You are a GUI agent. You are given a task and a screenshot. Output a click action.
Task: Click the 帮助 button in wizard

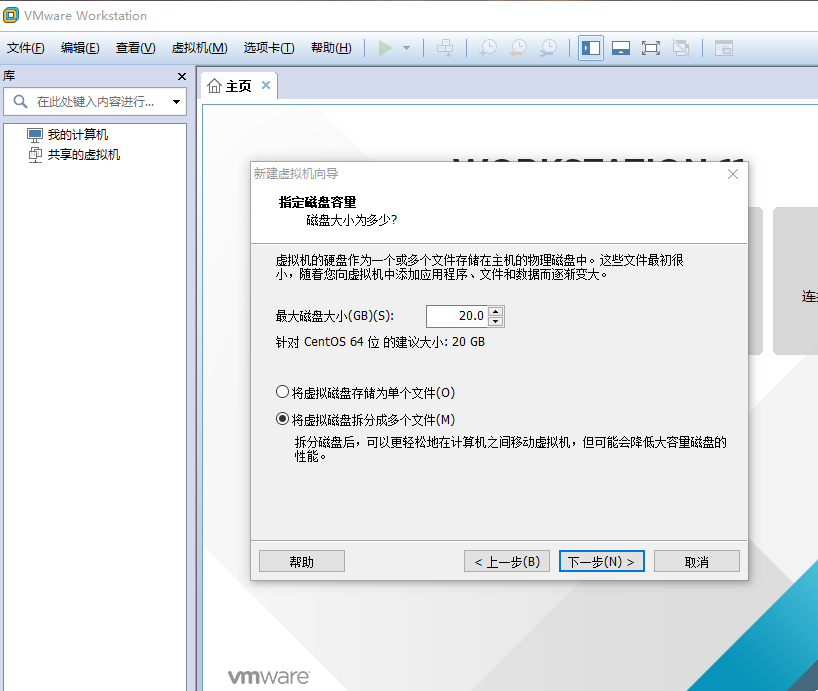pyautogui.click(x=302, y=562)
